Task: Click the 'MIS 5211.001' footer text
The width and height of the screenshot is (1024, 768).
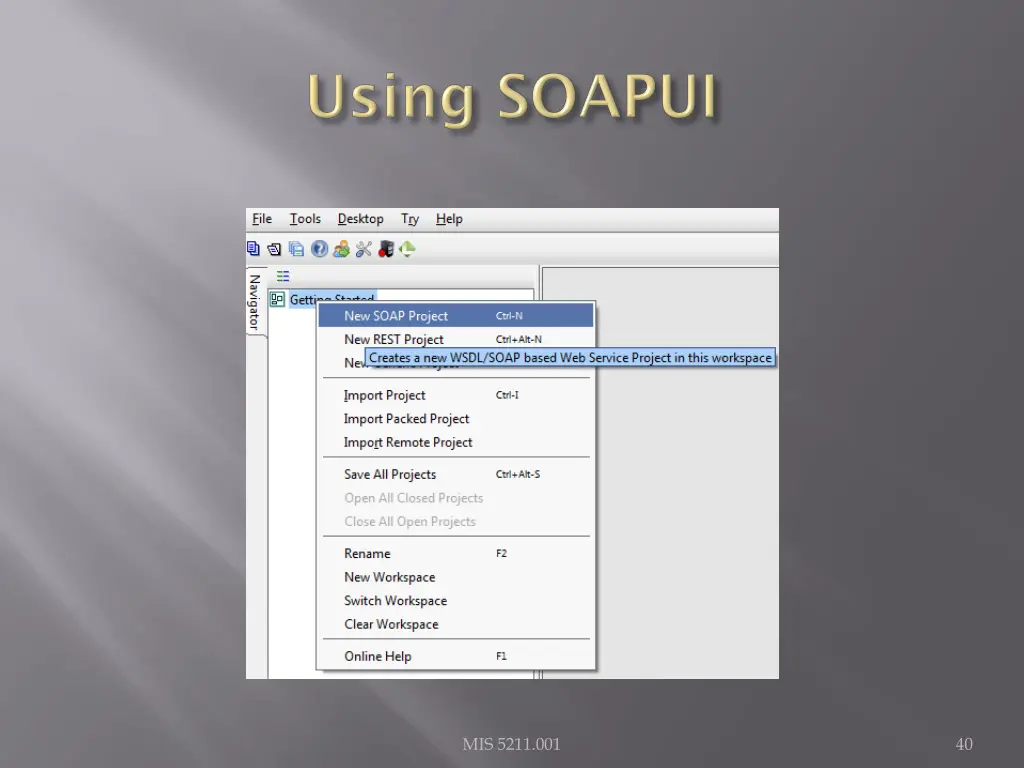Action: (x=511, y=744)
